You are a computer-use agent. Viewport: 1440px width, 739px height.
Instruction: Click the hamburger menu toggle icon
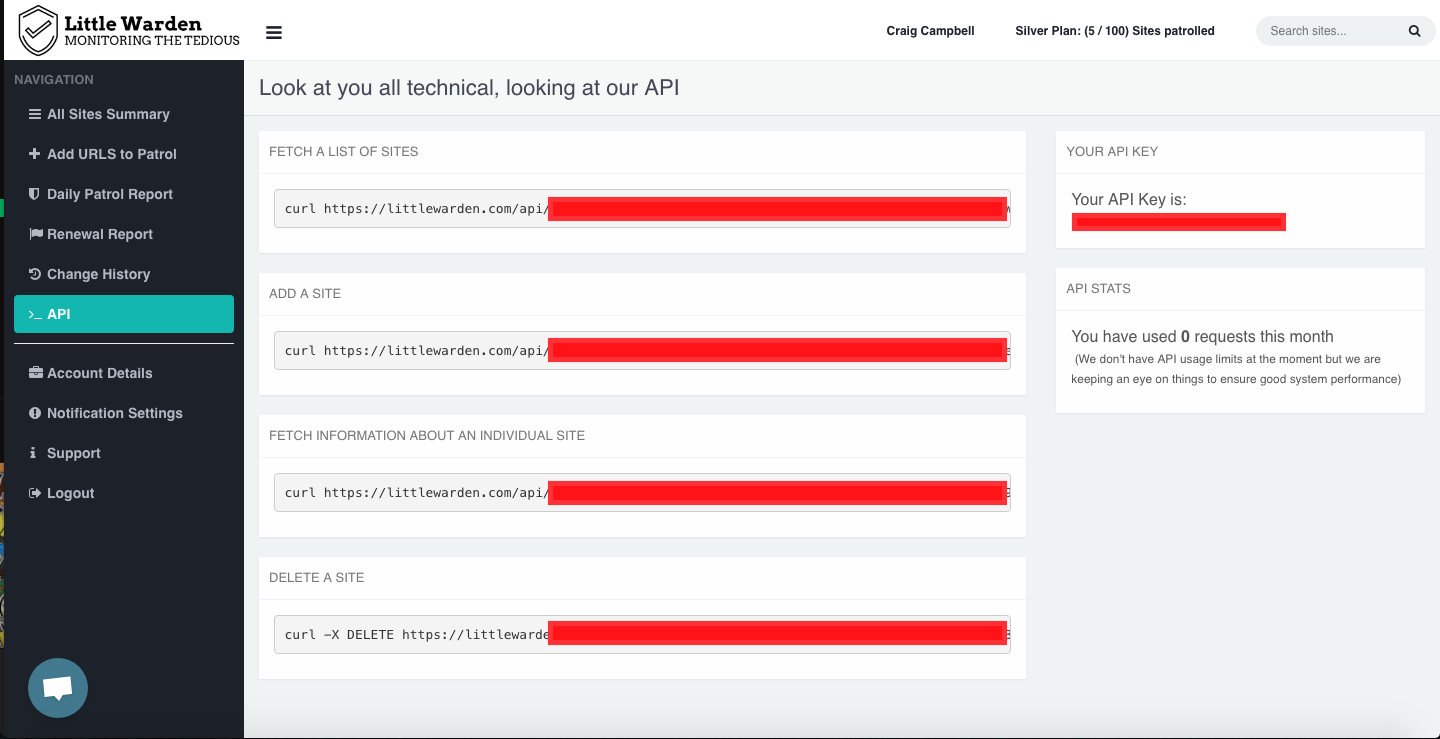click(274, 32)
